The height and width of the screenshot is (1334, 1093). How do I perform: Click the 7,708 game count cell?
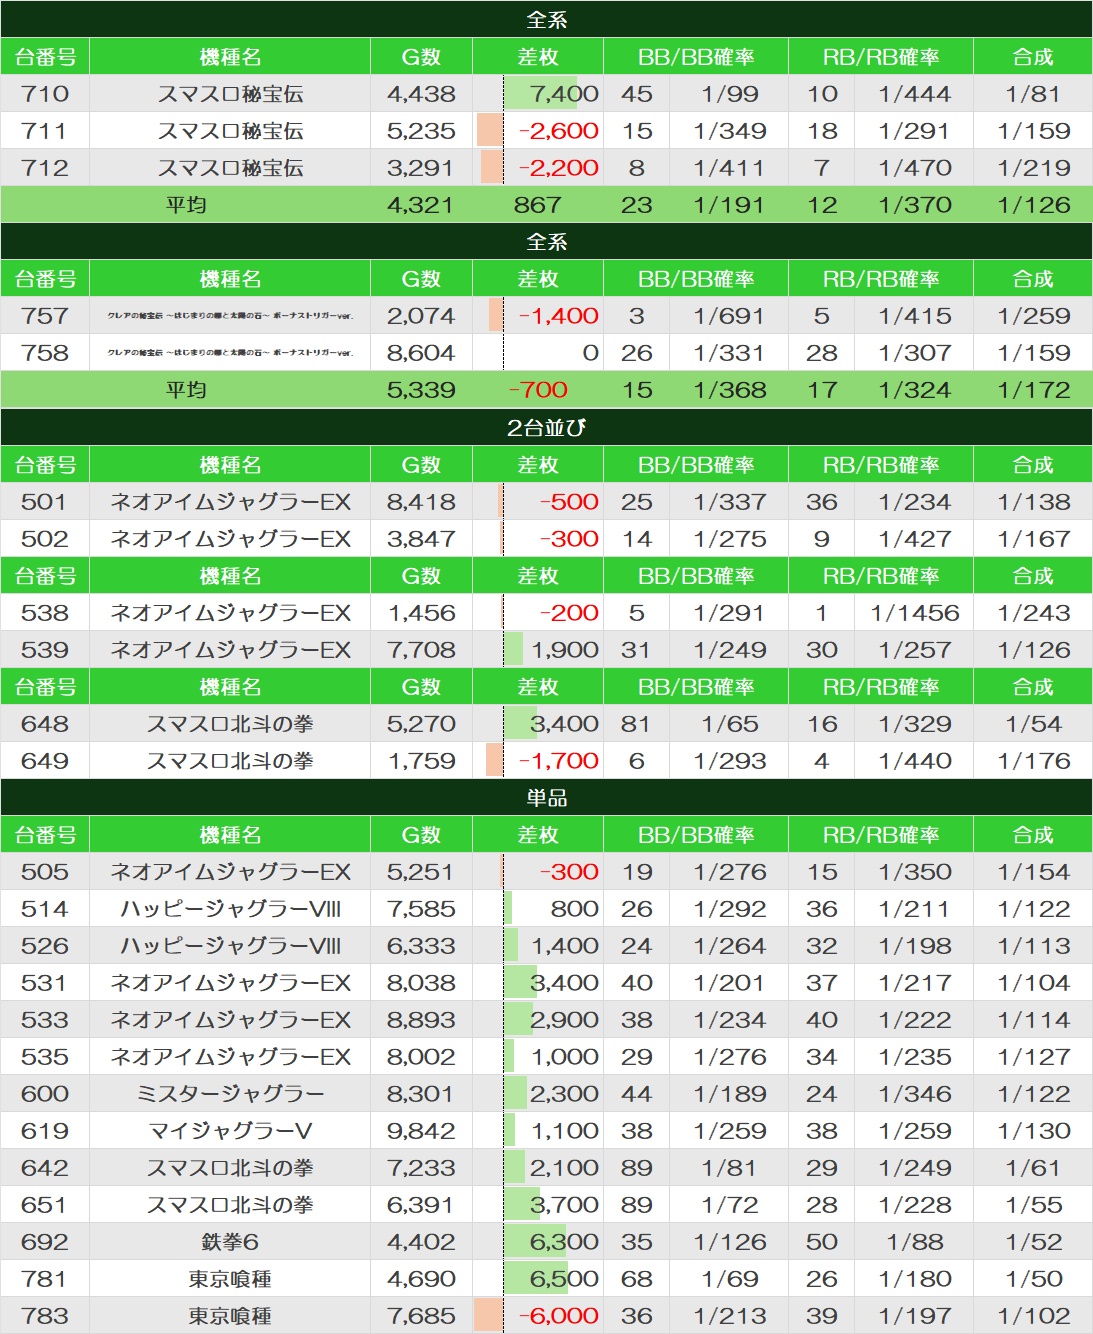(x=421, y=649)
